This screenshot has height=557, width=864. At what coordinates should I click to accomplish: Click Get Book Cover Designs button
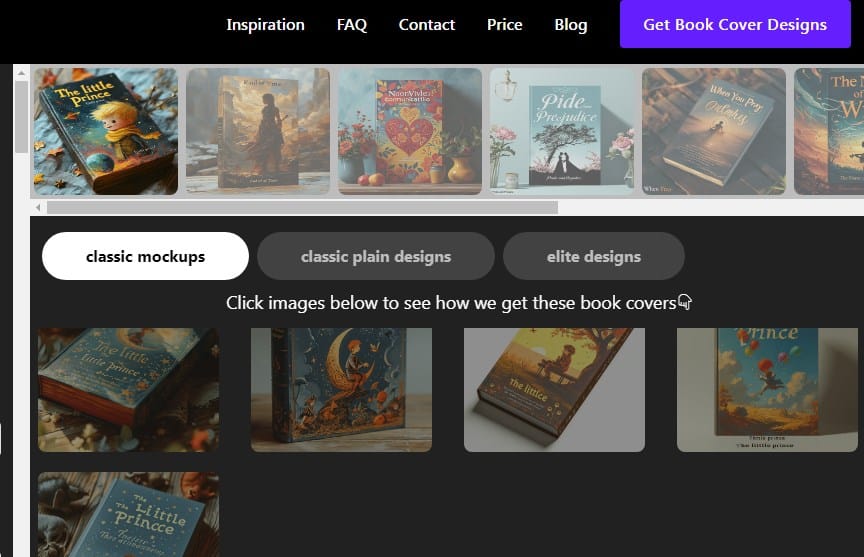[735, 24]
